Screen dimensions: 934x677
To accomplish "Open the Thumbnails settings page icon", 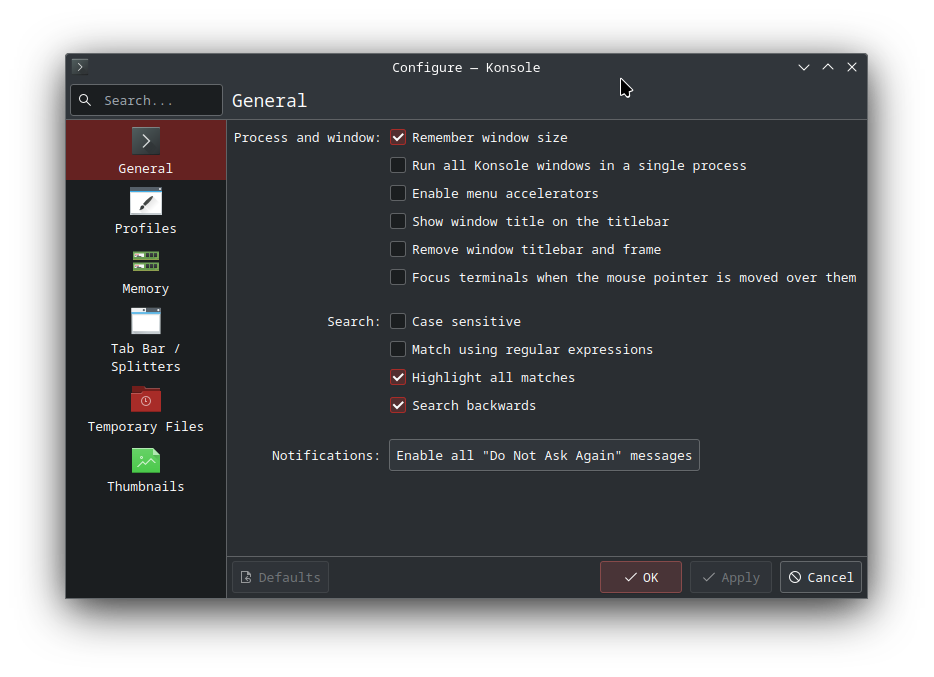I will click(146, 460).
